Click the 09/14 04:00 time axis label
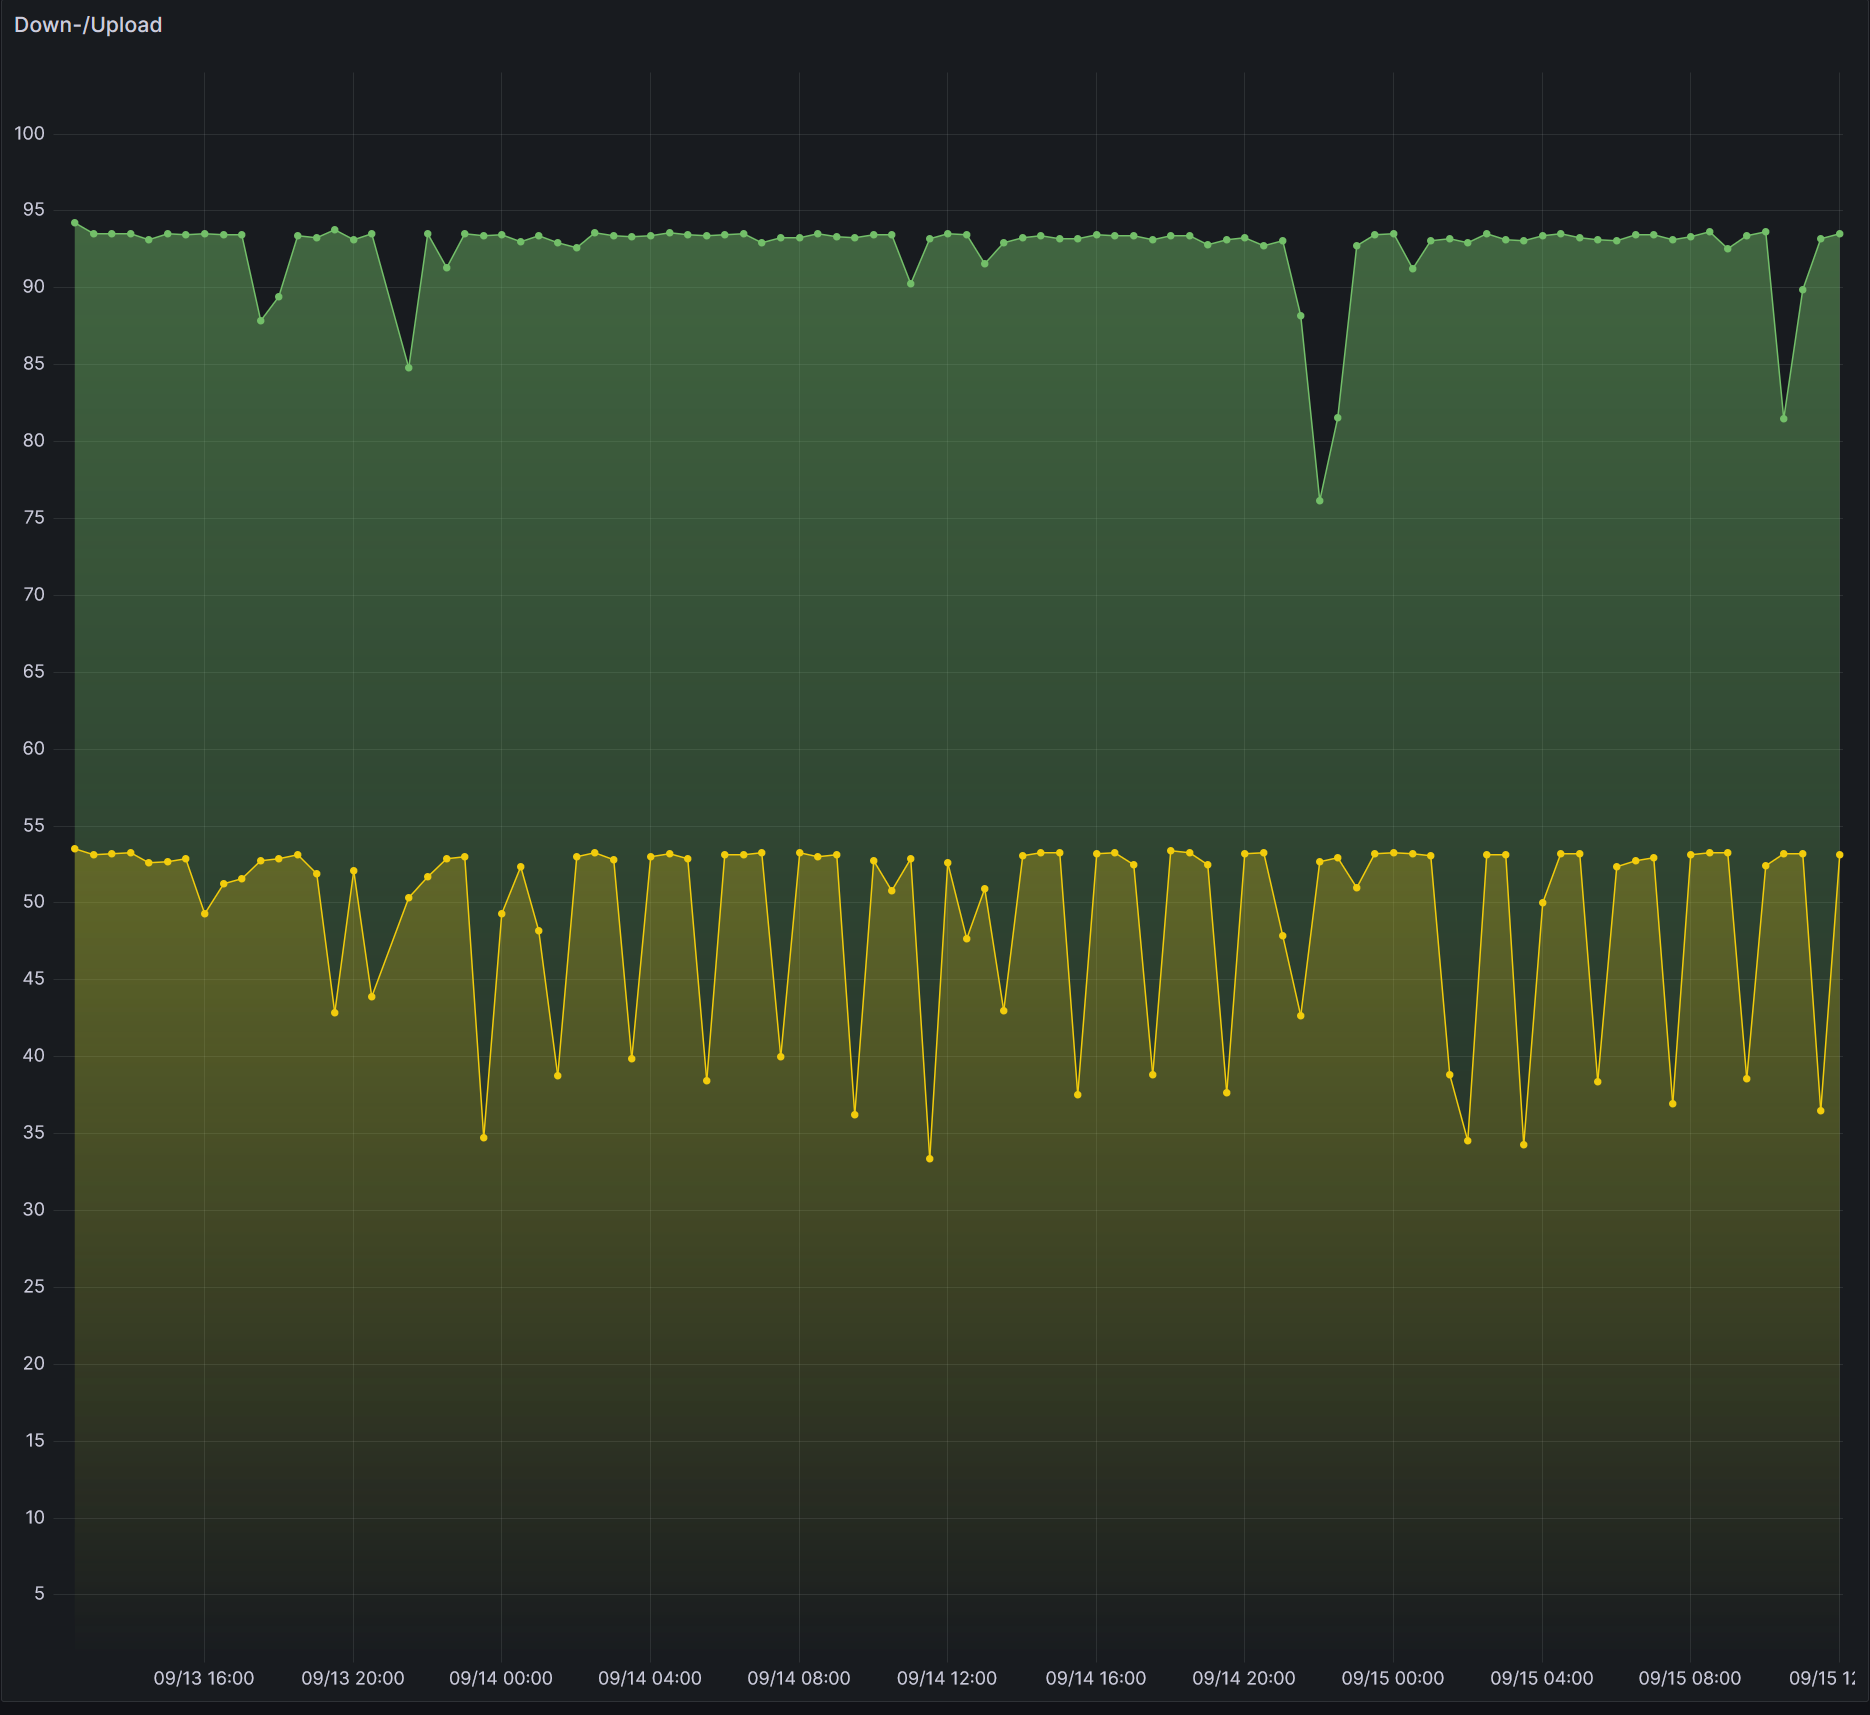 point(650,1679)
